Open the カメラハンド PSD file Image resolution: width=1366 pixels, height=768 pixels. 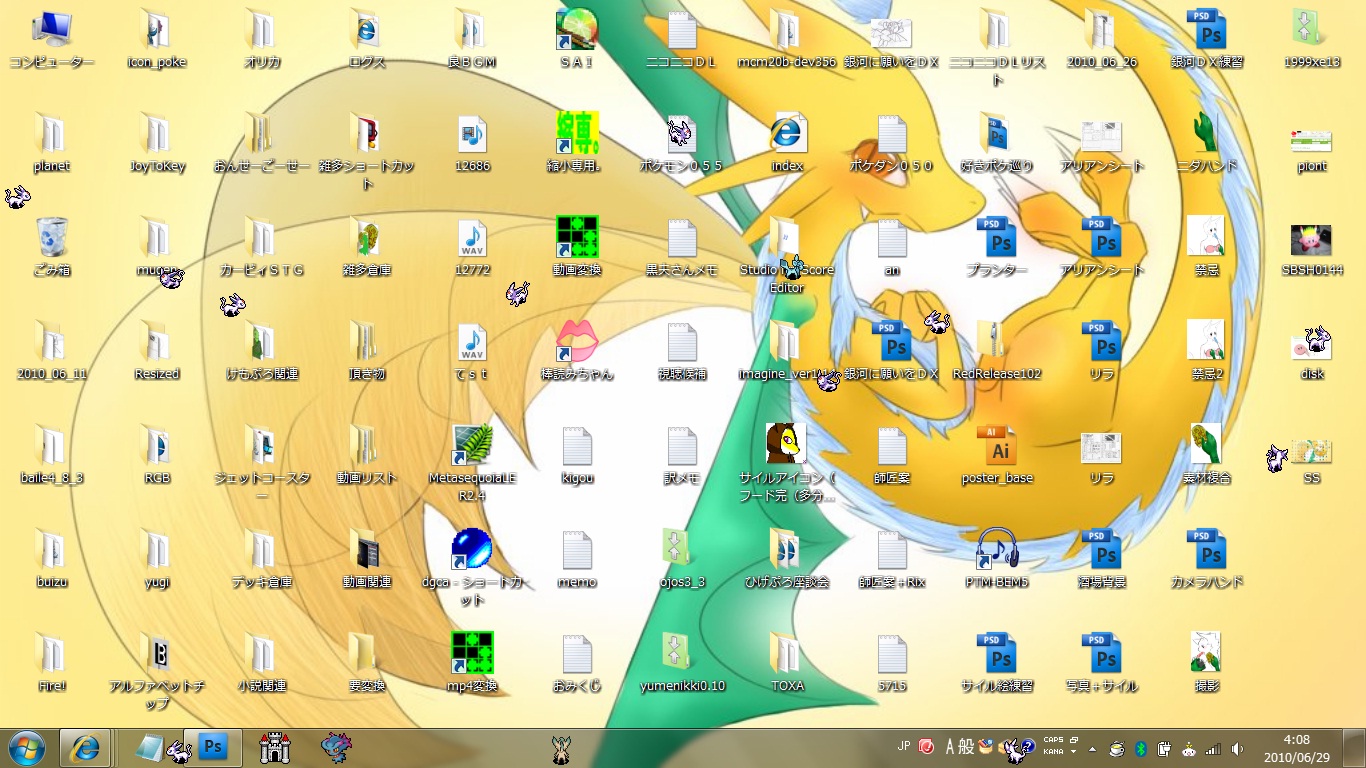point(1207,560)
